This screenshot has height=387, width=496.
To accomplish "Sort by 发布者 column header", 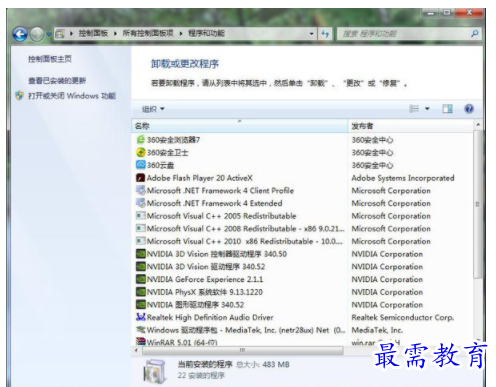I will pos(410,126).
